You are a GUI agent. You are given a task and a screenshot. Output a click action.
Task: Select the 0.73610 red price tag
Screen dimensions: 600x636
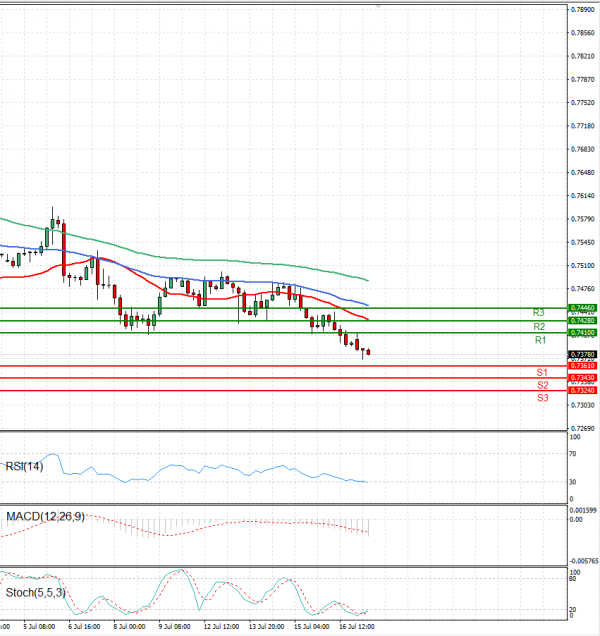pos(582,366)
